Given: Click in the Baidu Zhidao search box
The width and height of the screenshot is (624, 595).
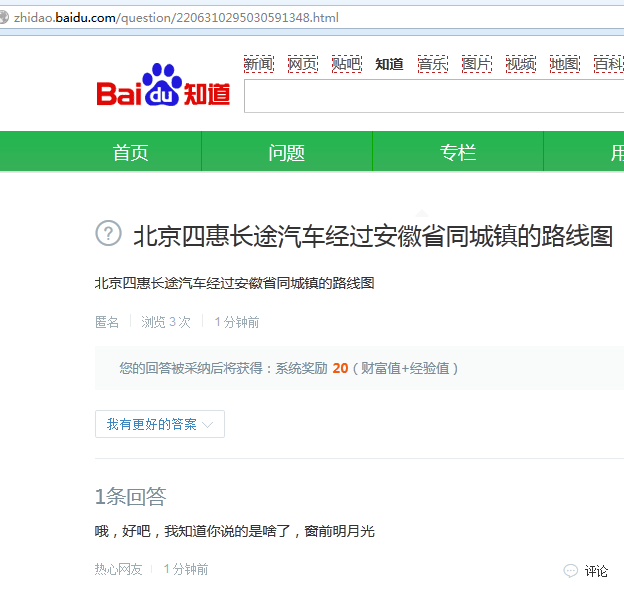Looking at the screenshot, I should coord(434,96).
